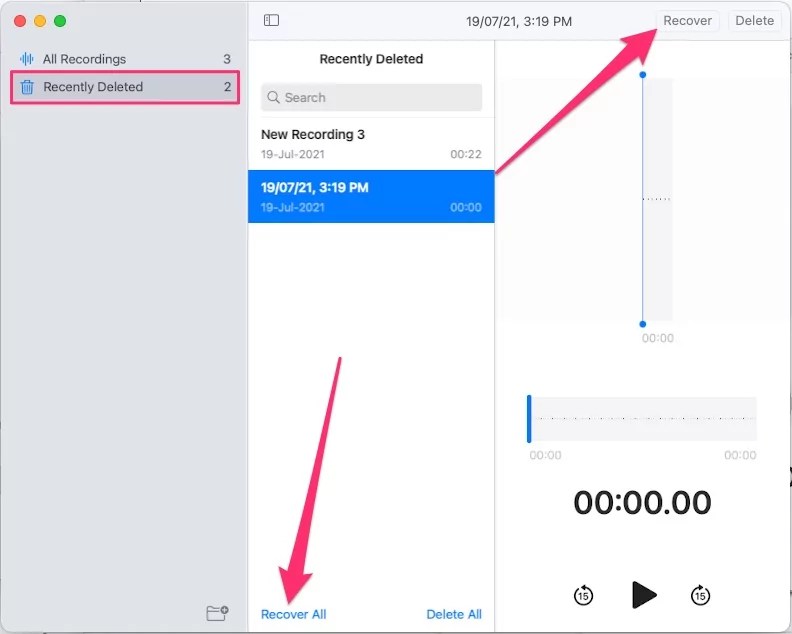The width and height of the screenshot is (792, 634).
Task: Click the overview waveform strip
Action: point(642,419)
